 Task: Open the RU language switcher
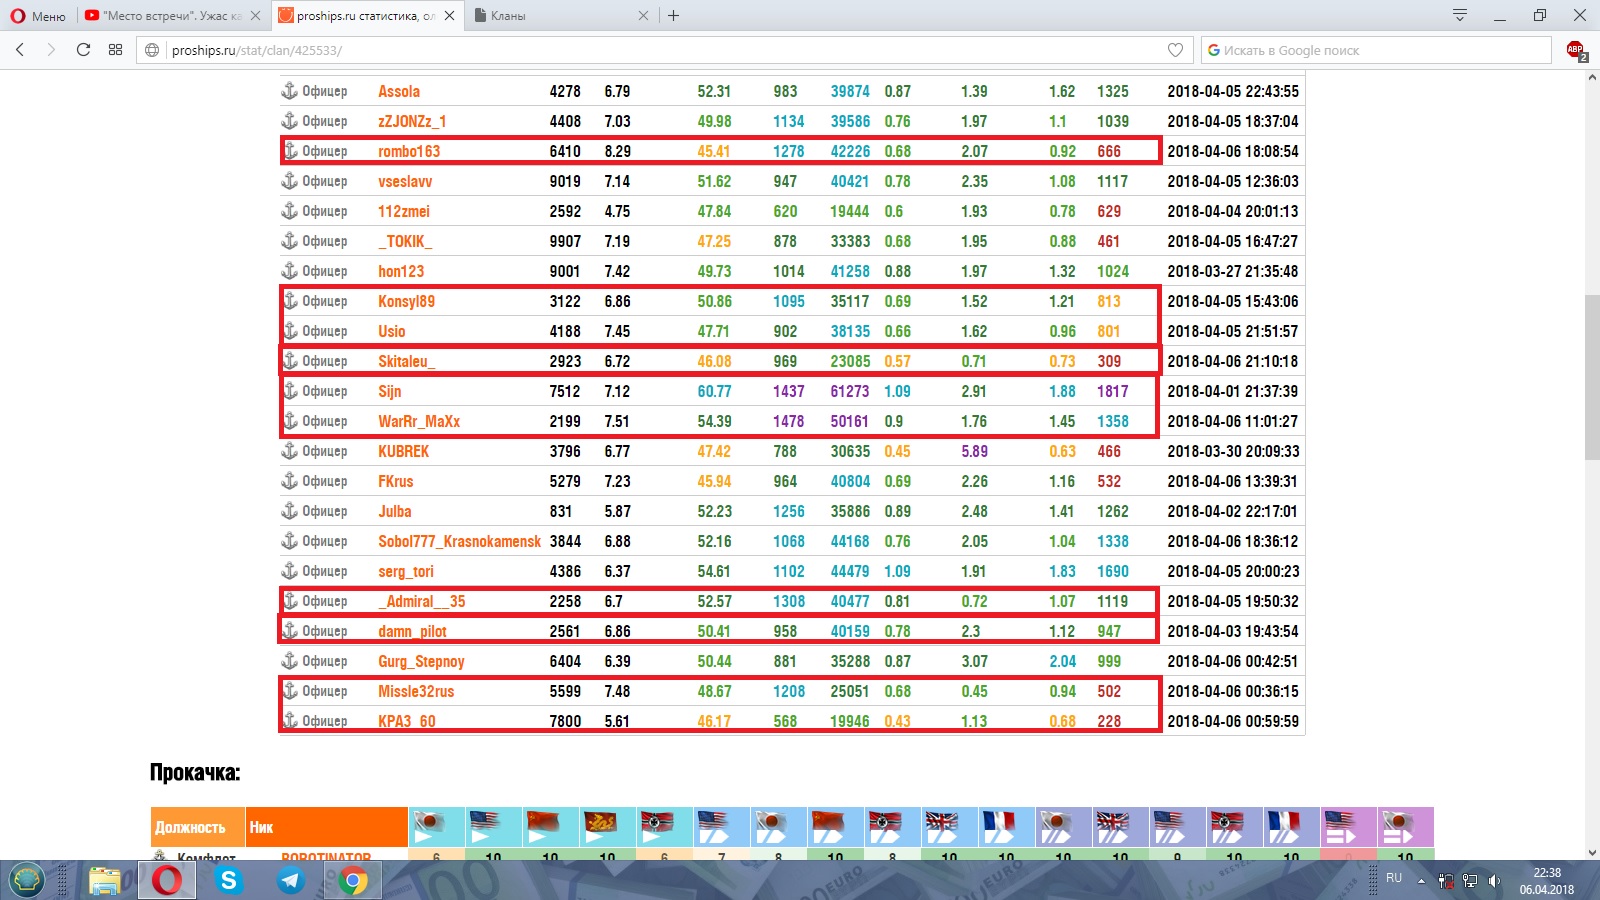pos(1394,878)
